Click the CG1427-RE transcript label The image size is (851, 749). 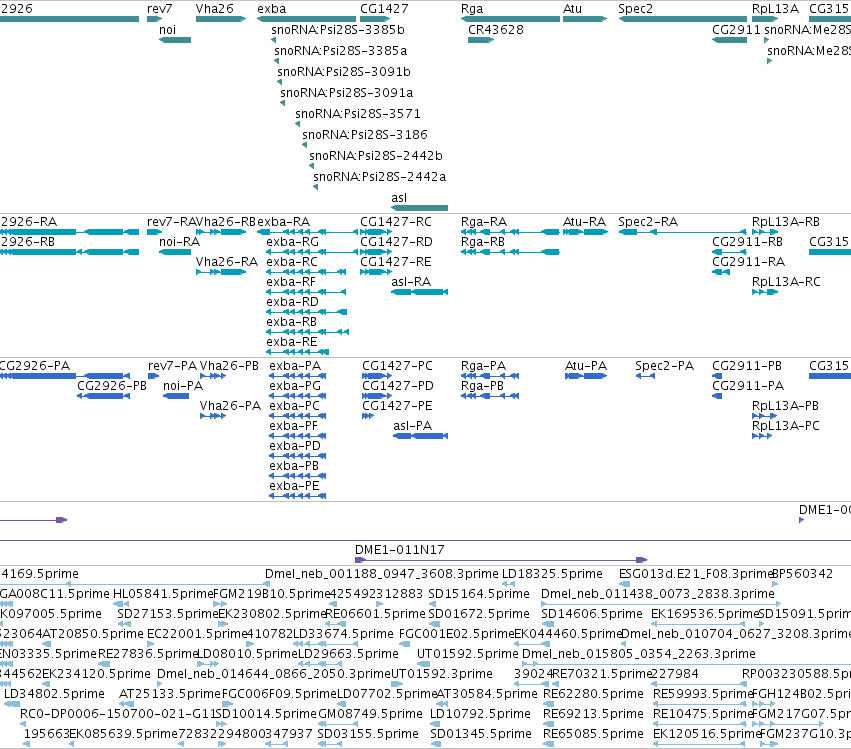[x=395, y=262]
